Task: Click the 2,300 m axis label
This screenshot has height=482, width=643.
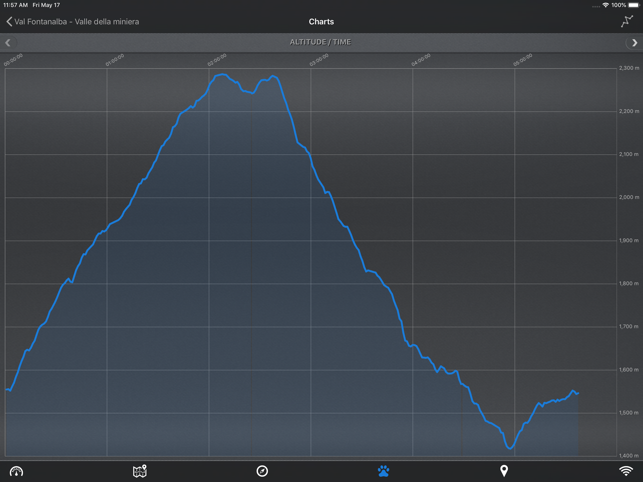Action: coord(629,68)
